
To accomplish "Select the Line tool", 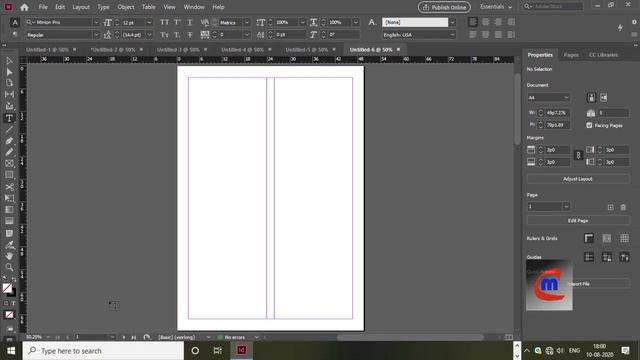I will coord(9,130).
